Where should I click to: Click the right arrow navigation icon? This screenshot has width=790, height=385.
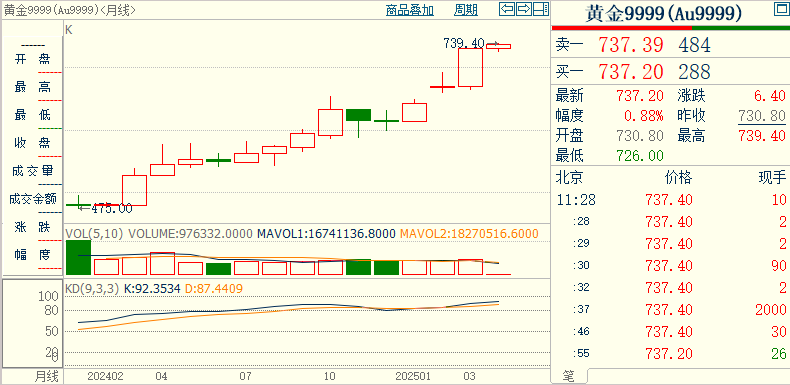524,9
